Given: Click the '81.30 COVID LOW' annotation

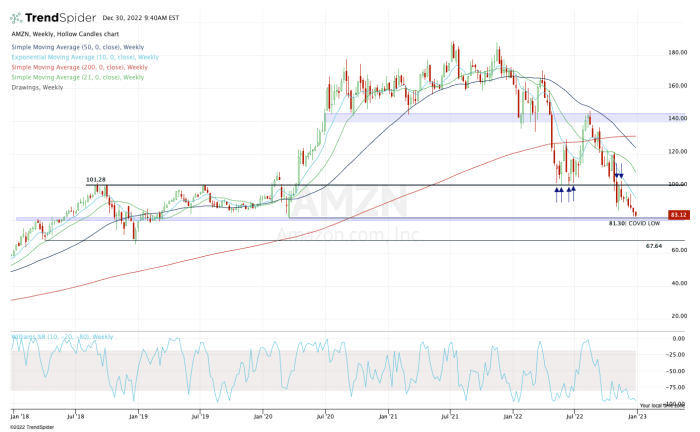Looking at the screenshot, I should pos(634,223).
